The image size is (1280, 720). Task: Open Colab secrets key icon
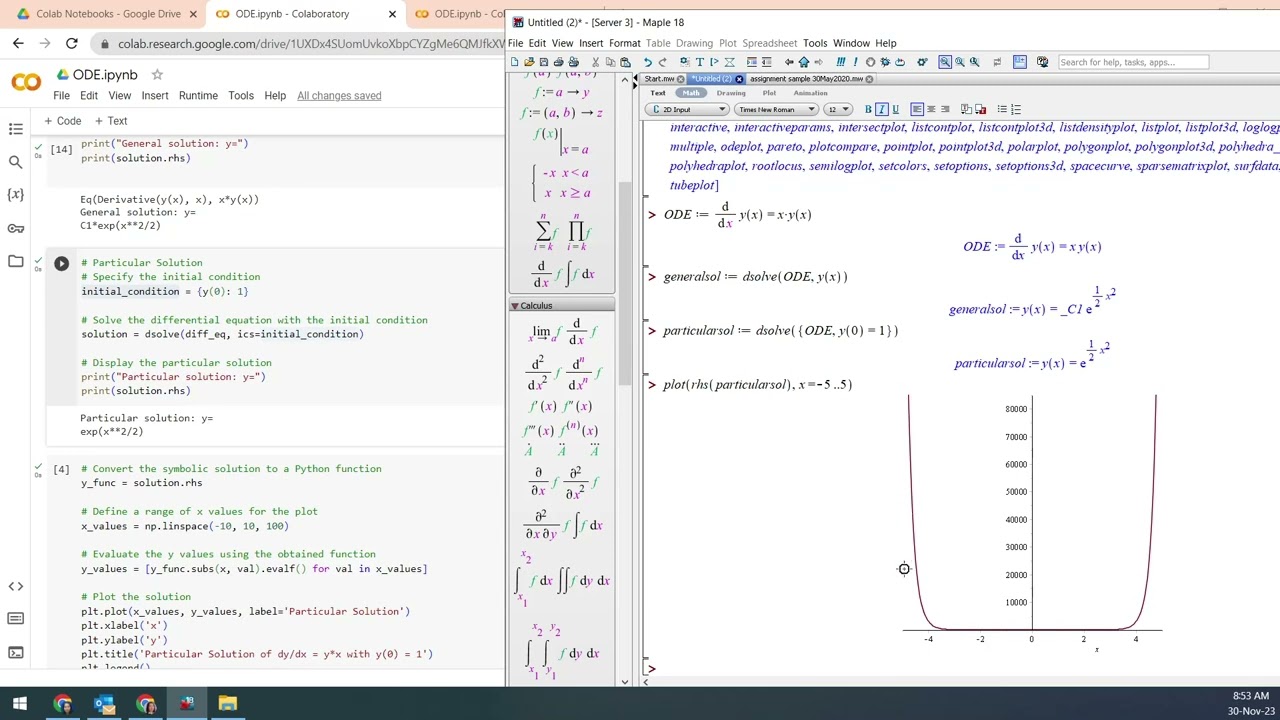point(15,228)
